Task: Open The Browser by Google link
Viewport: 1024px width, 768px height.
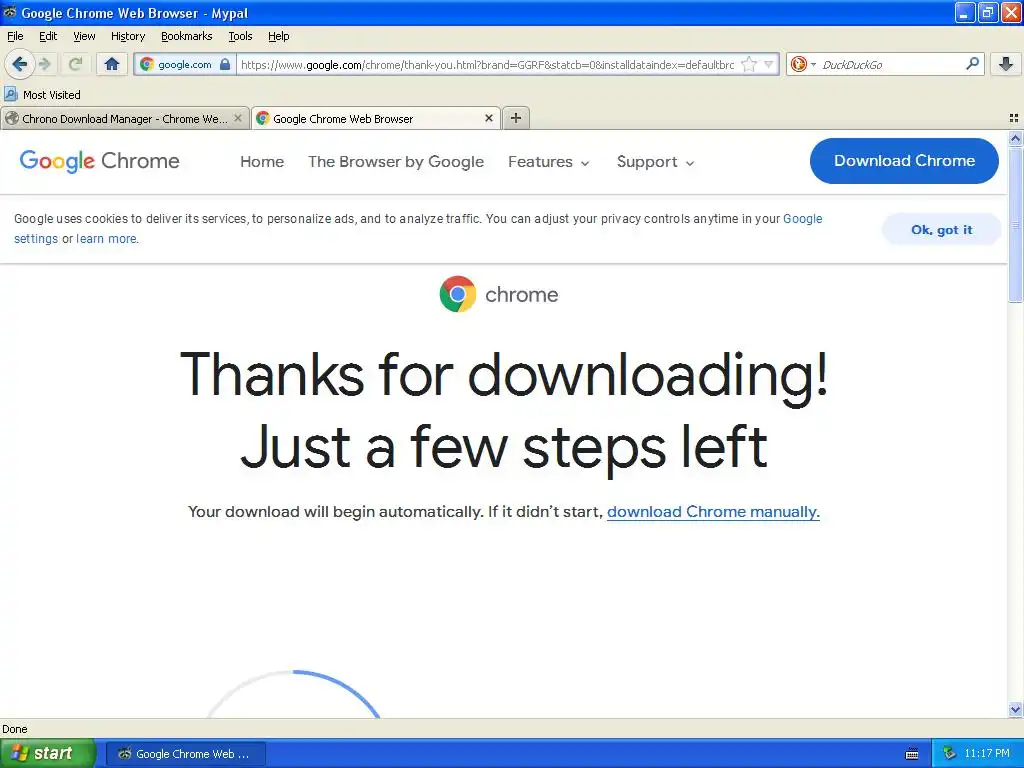Action: [396, 161]
